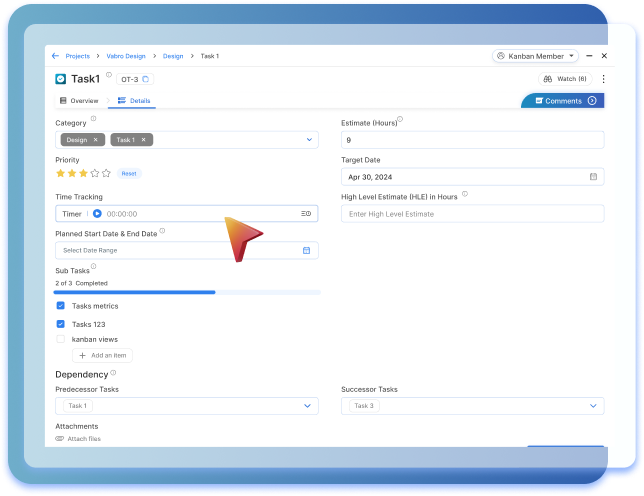Uncheck the Tasks 123 subtask
The image size is (644, 496).
click(x=61, y=324)
